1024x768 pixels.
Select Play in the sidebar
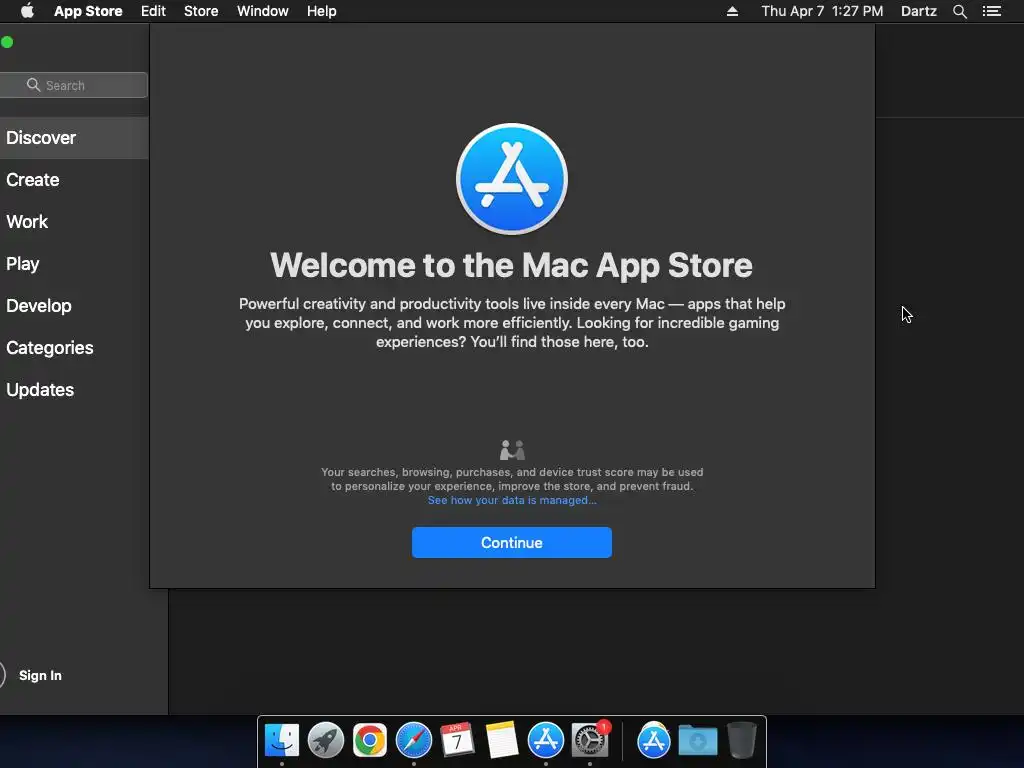74,264
